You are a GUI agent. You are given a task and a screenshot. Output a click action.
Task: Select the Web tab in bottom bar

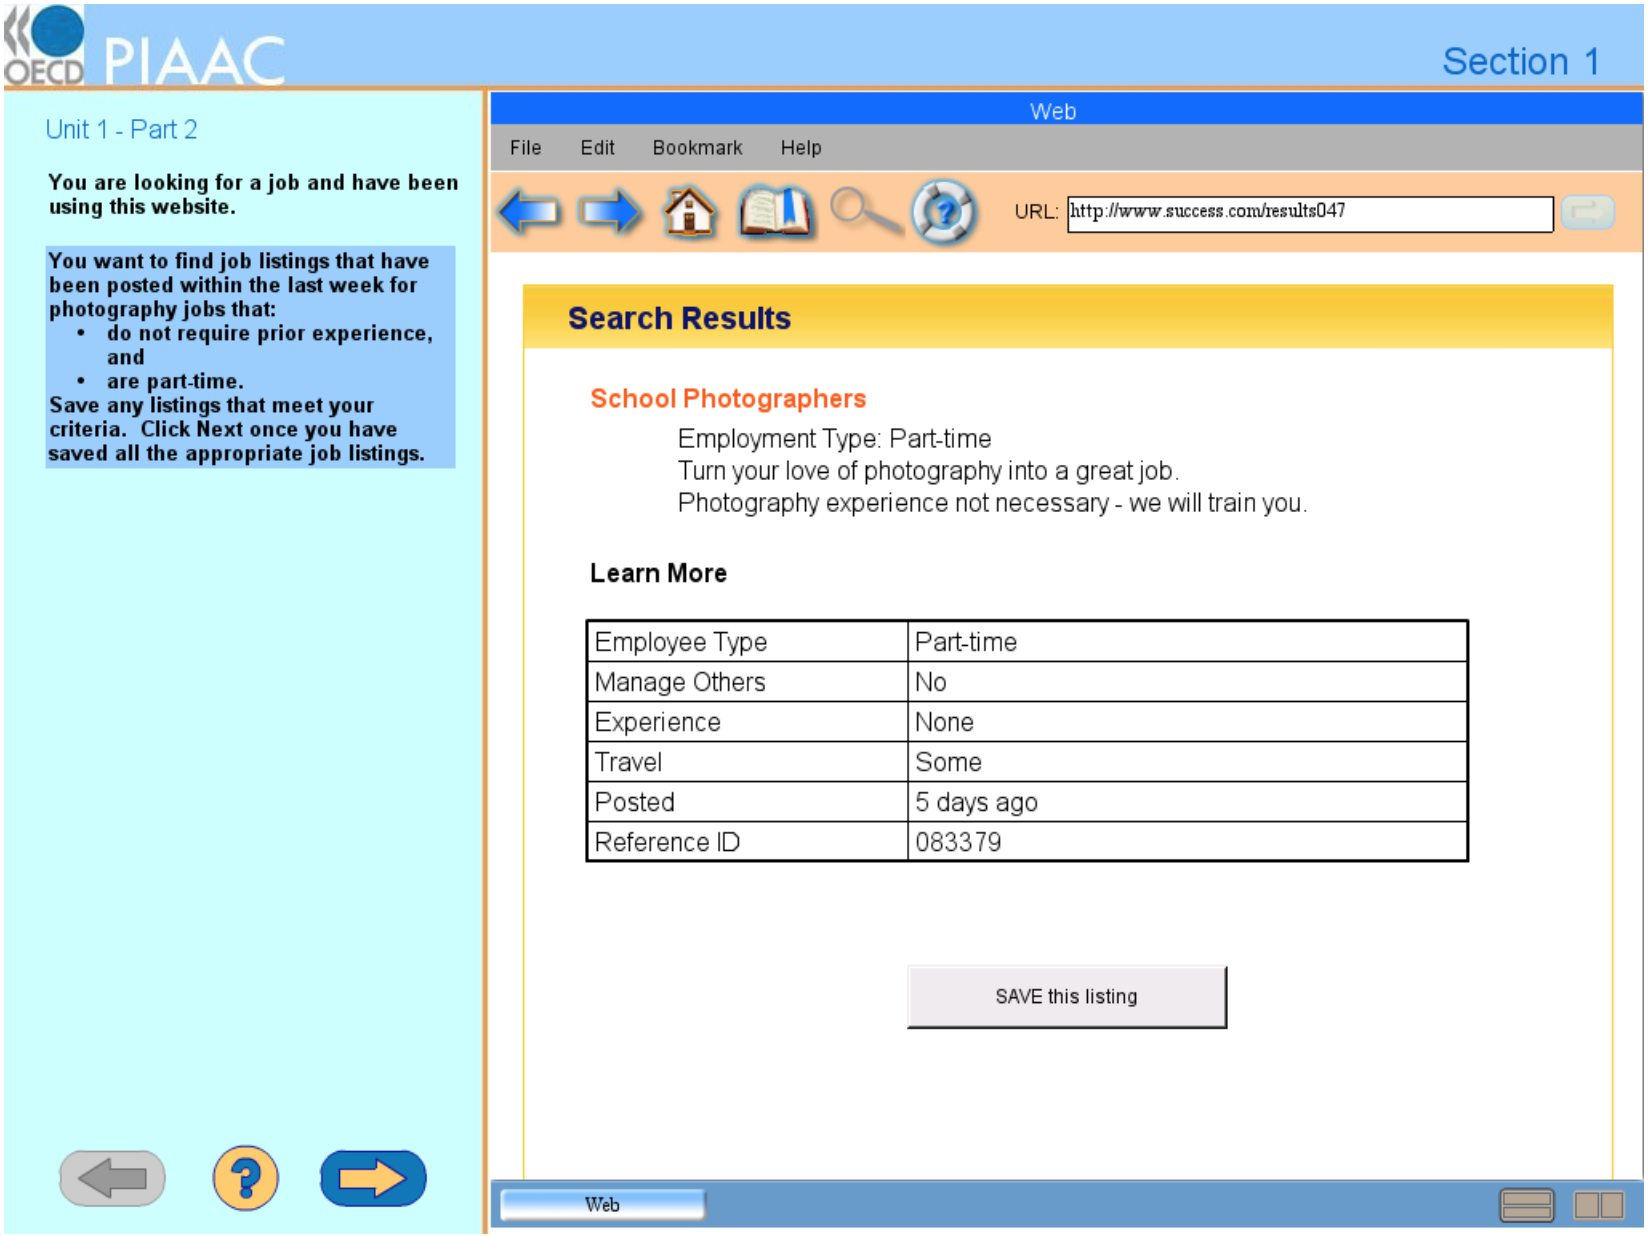(x=602, y=1205)
